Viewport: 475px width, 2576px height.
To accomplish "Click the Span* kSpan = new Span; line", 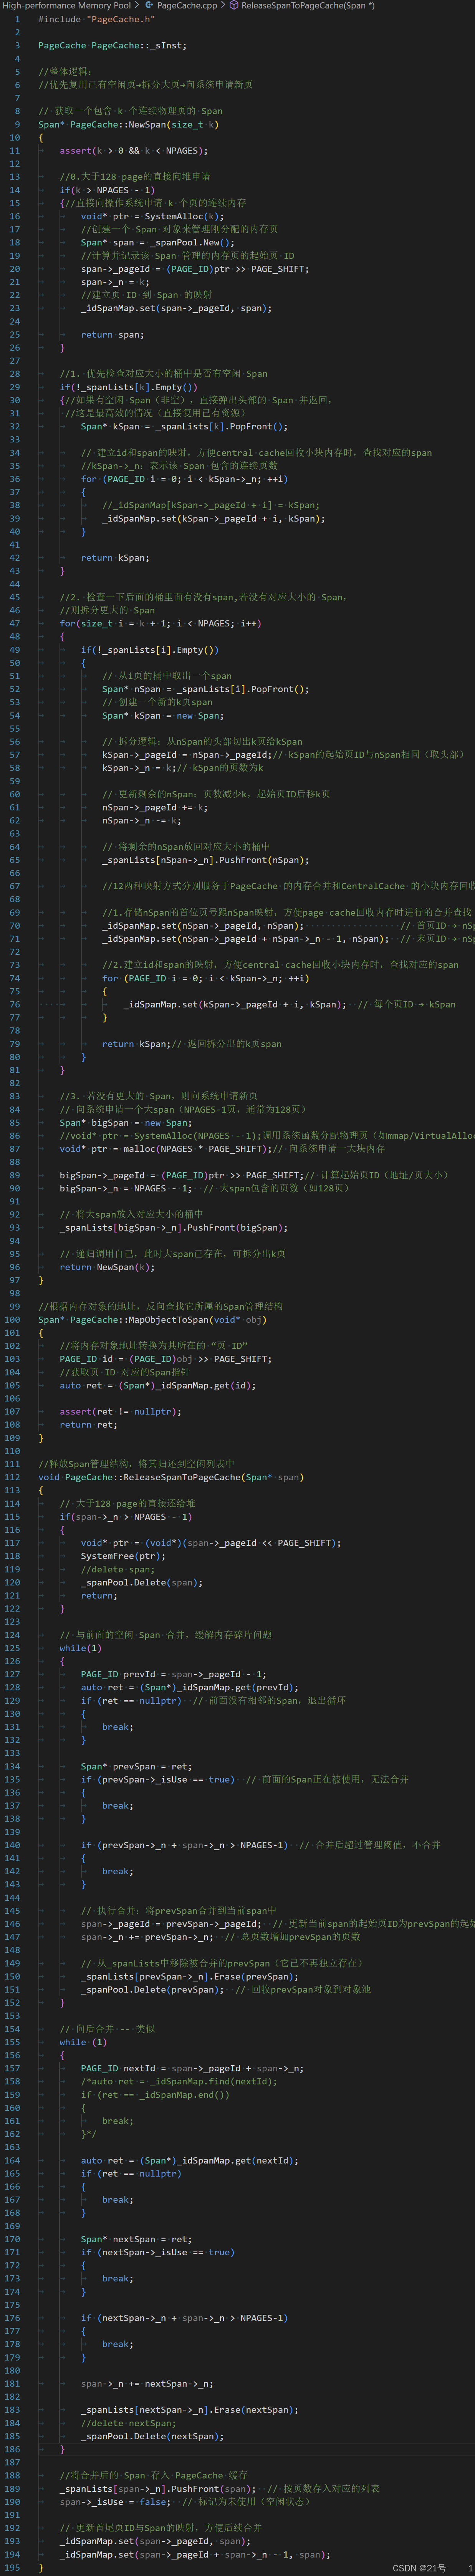I will pos(163,715).
